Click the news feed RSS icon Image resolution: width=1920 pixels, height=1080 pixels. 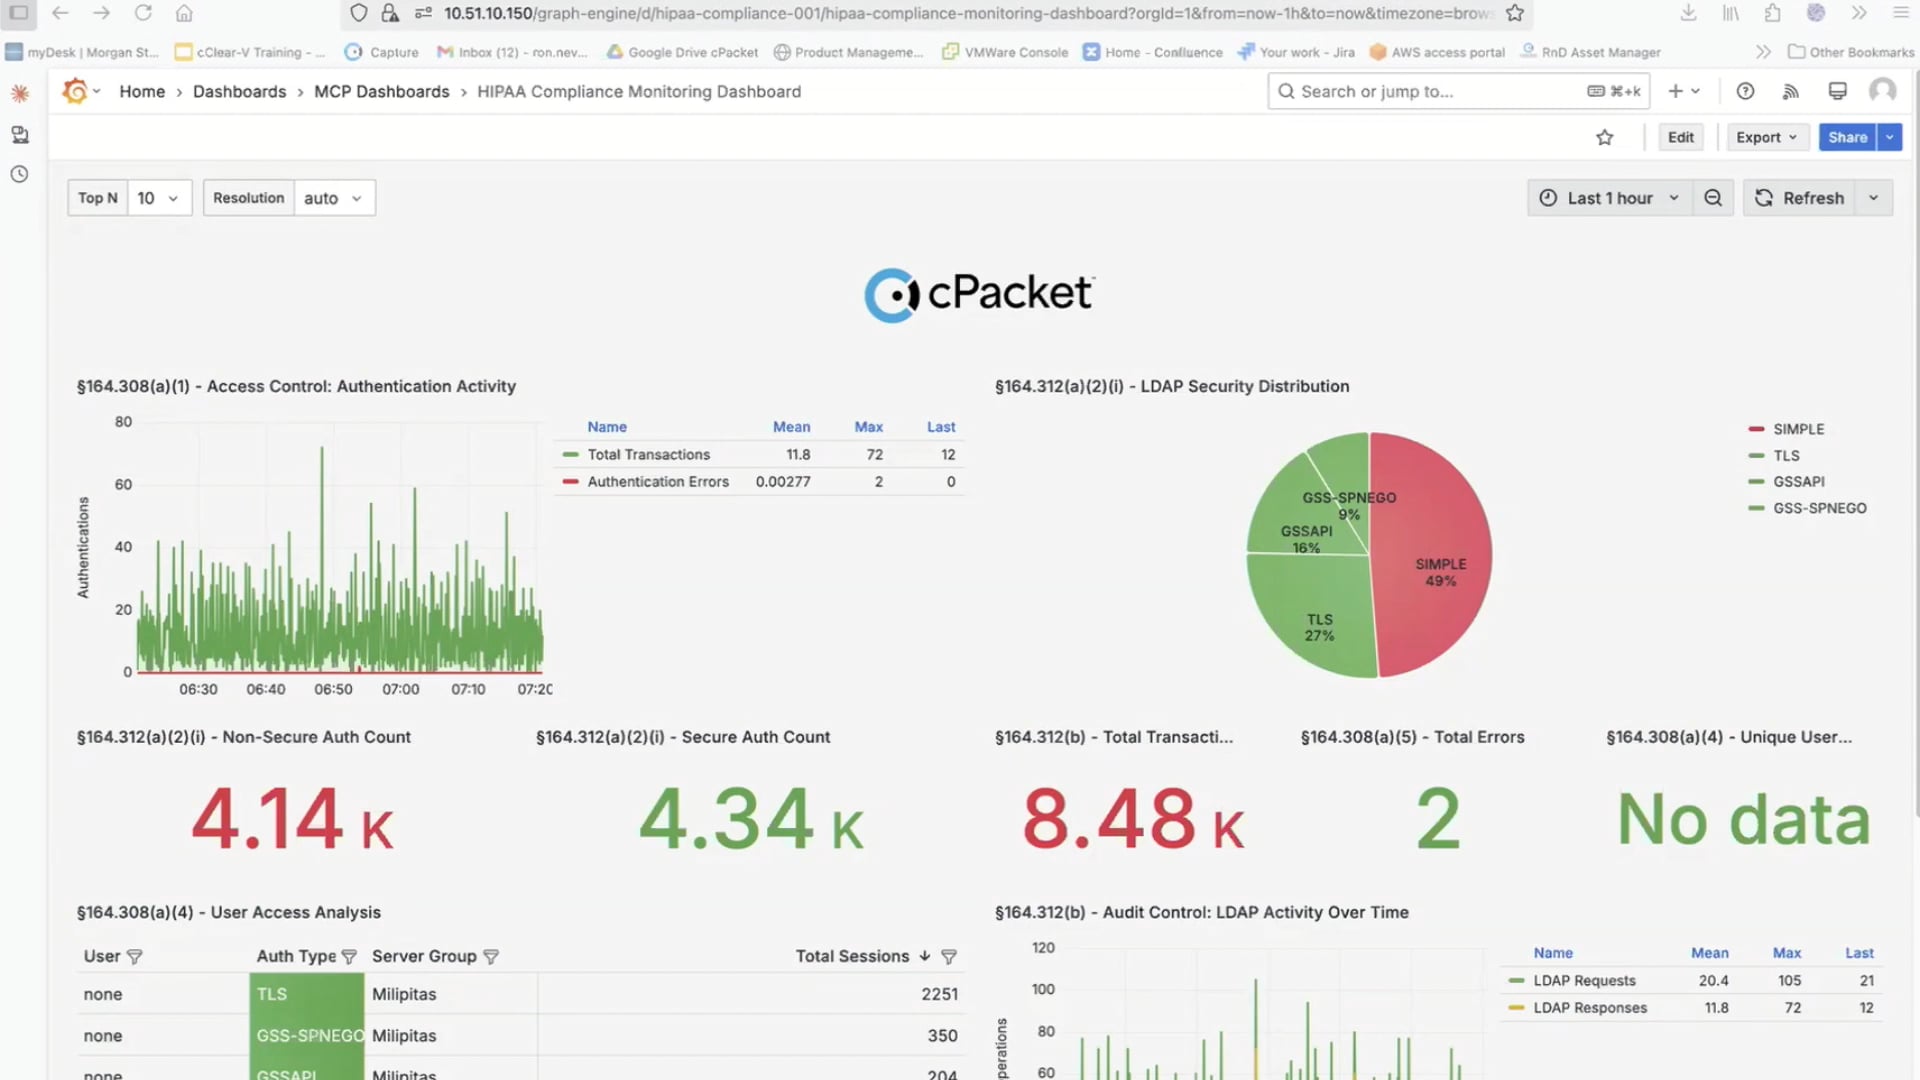(x=1789, y=91)
